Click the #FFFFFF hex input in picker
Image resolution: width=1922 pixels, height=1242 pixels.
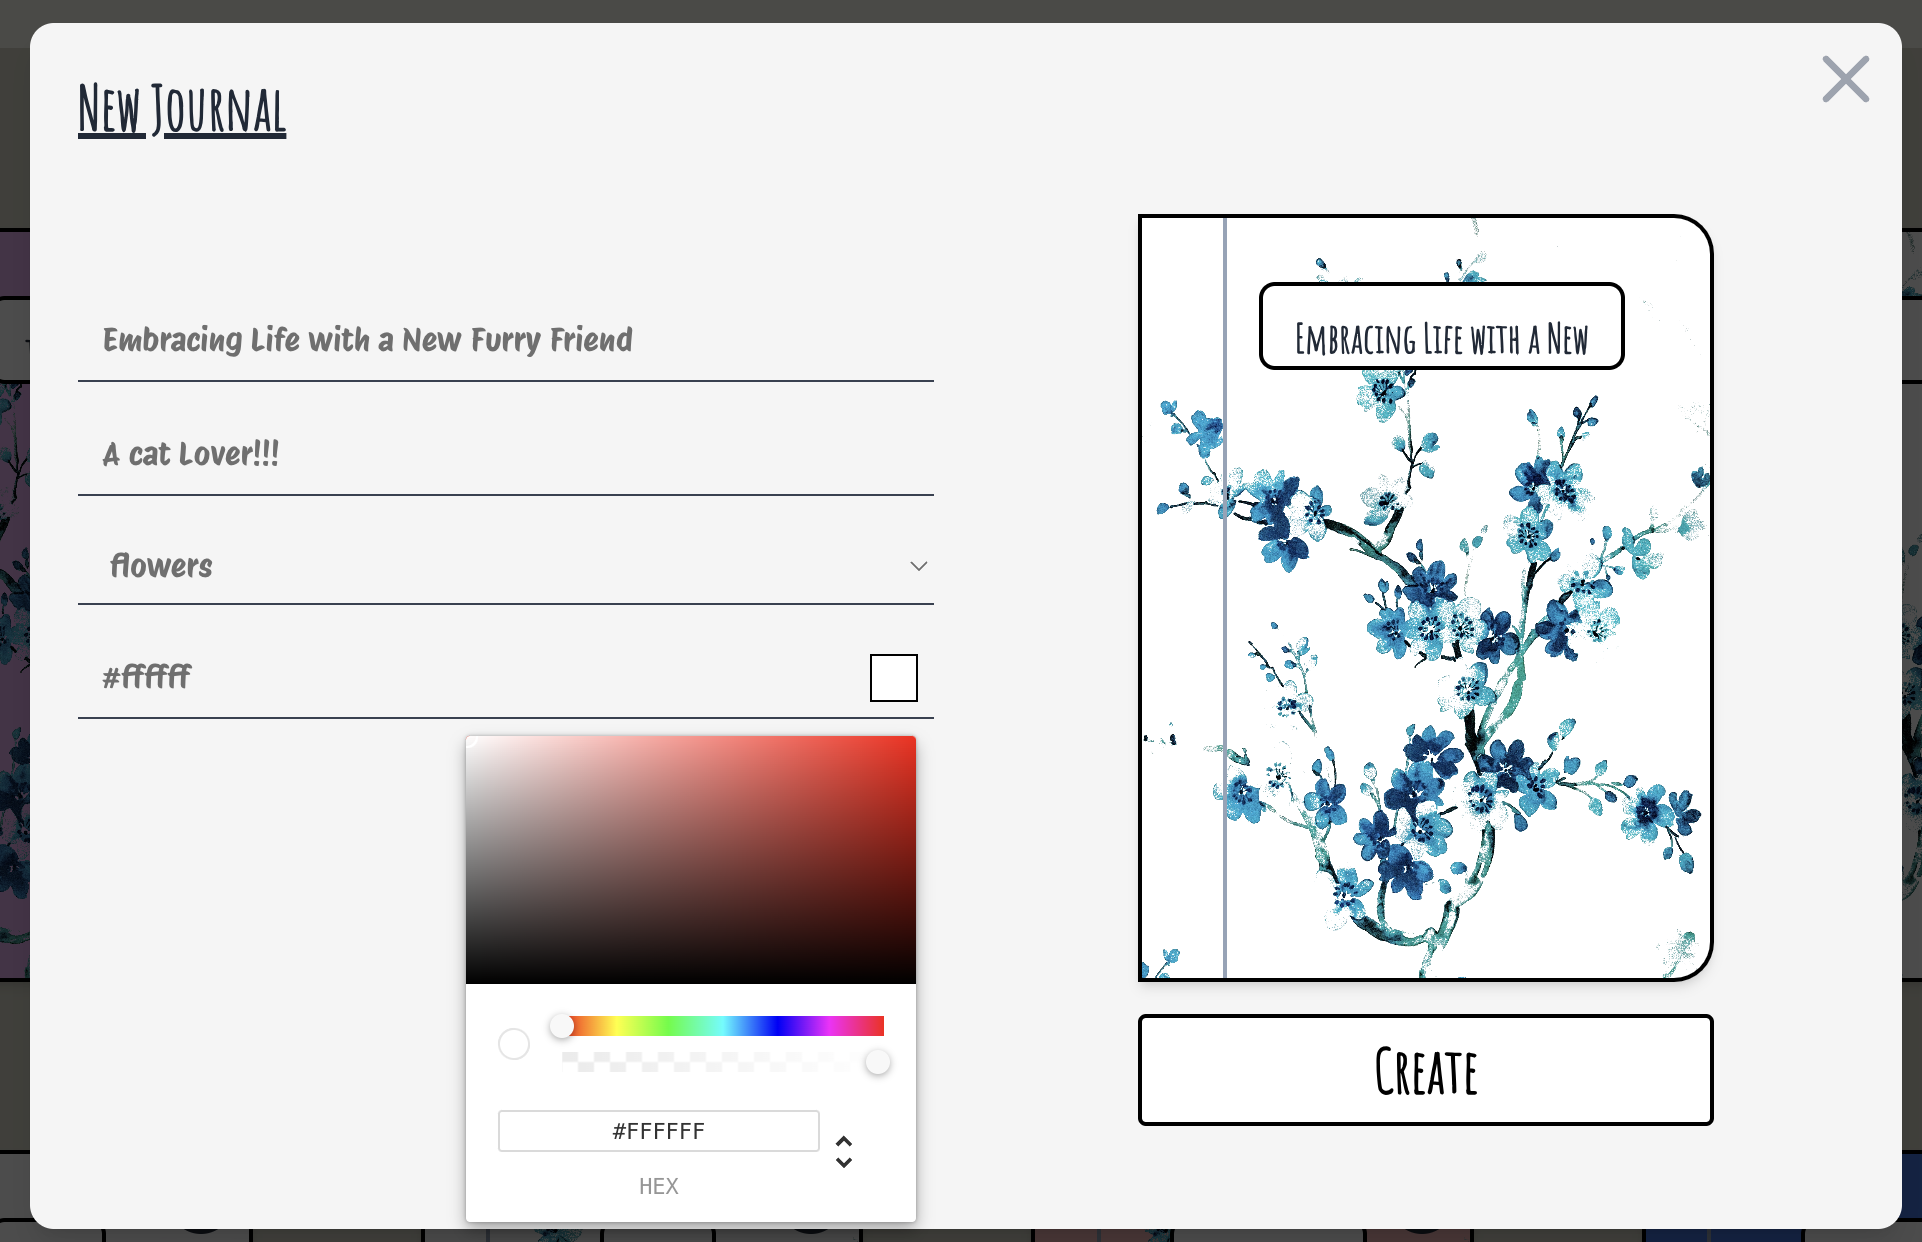click(658, 1131)
